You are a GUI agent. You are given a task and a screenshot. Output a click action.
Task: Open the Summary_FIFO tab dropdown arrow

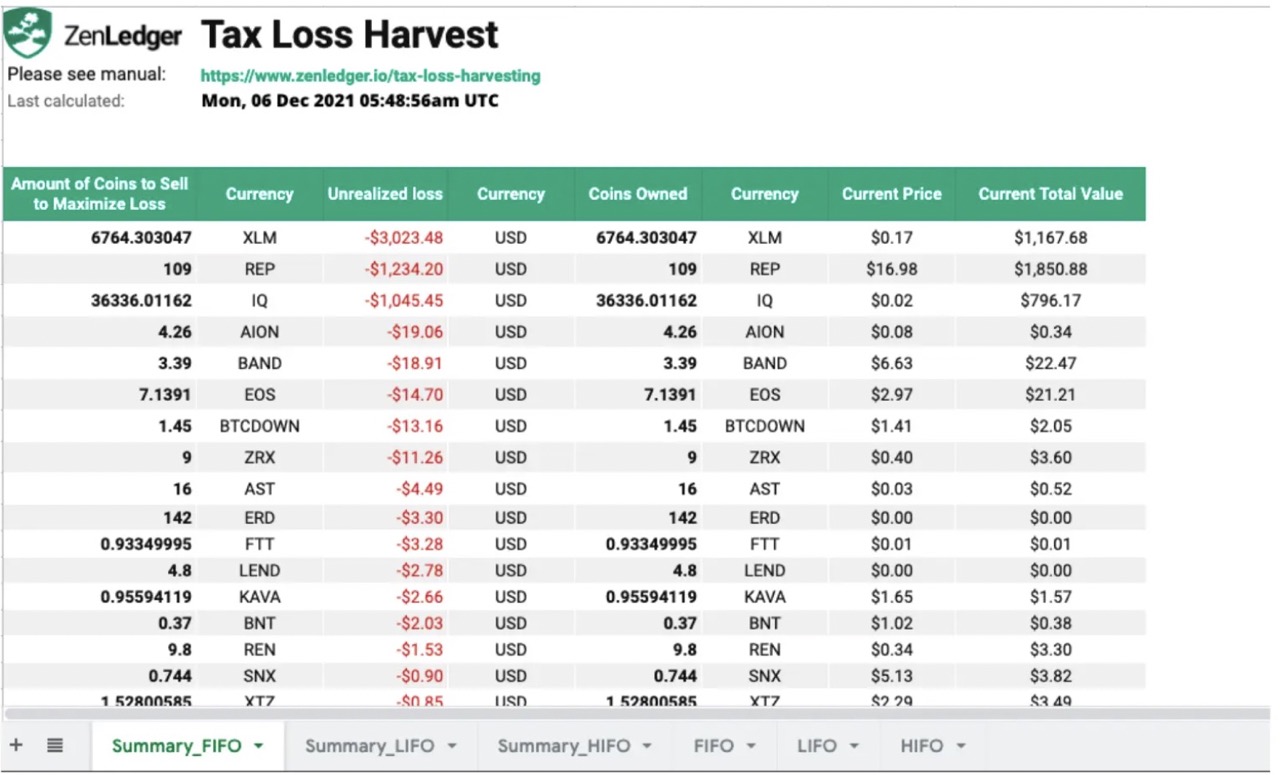tap(256, 745)
